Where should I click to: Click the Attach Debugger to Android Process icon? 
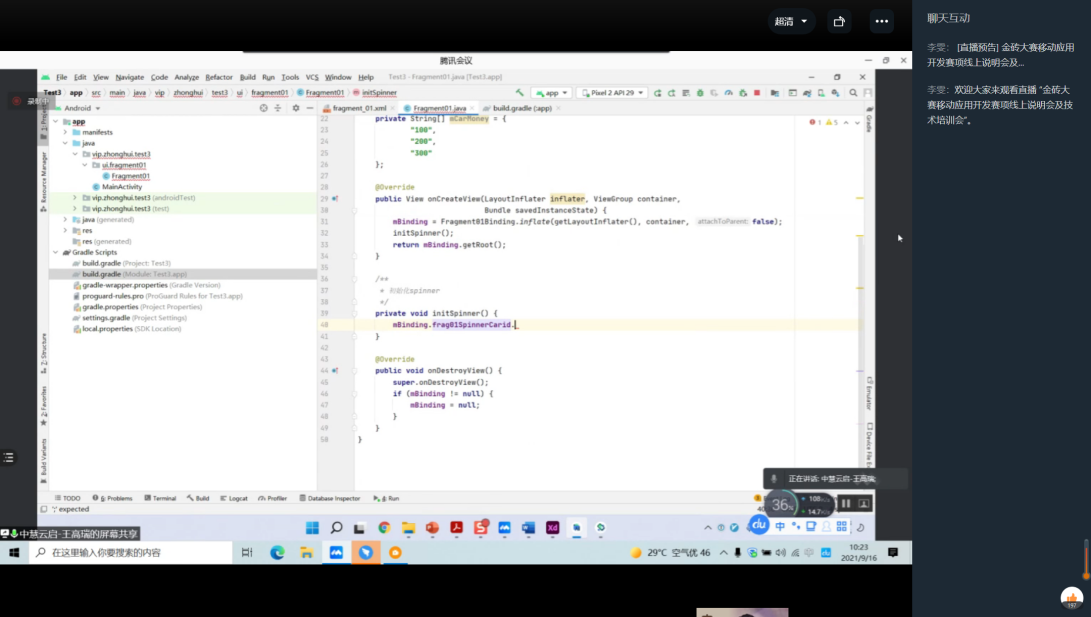[x=742, y=93]
